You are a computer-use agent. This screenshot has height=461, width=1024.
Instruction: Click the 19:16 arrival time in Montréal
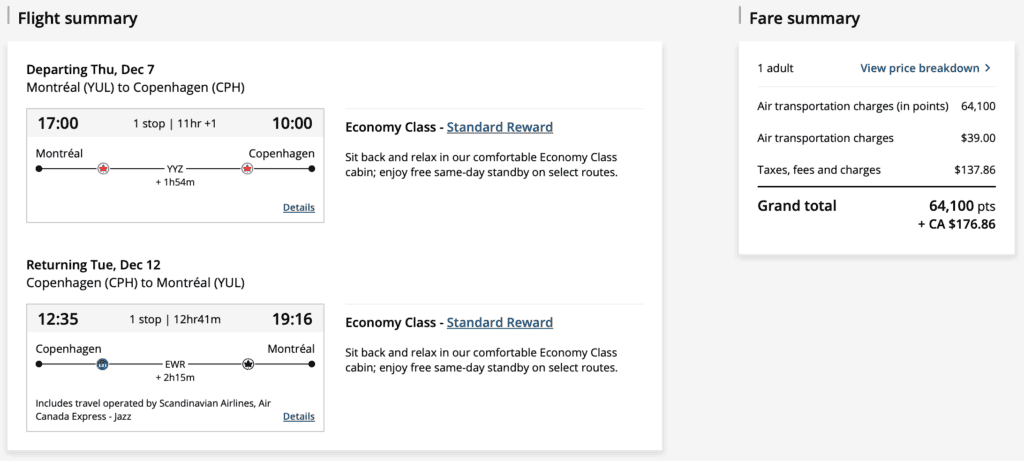[291, 319]
